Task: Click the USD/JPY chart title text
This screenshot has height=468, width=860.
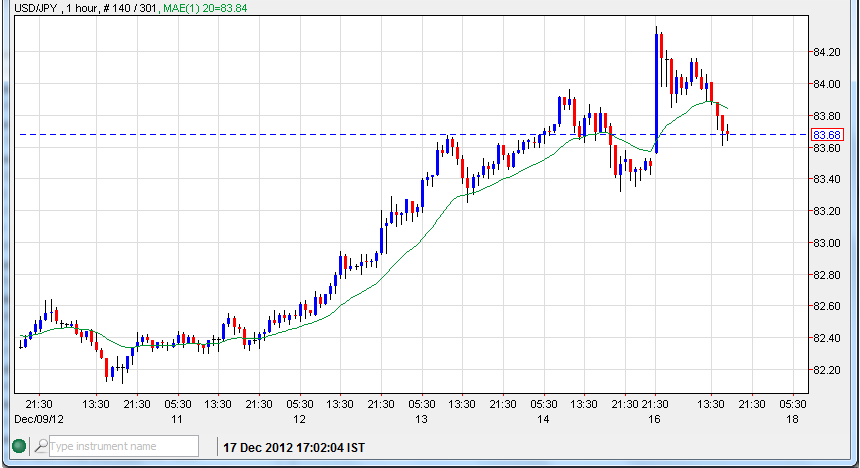Action: point(36,8)
